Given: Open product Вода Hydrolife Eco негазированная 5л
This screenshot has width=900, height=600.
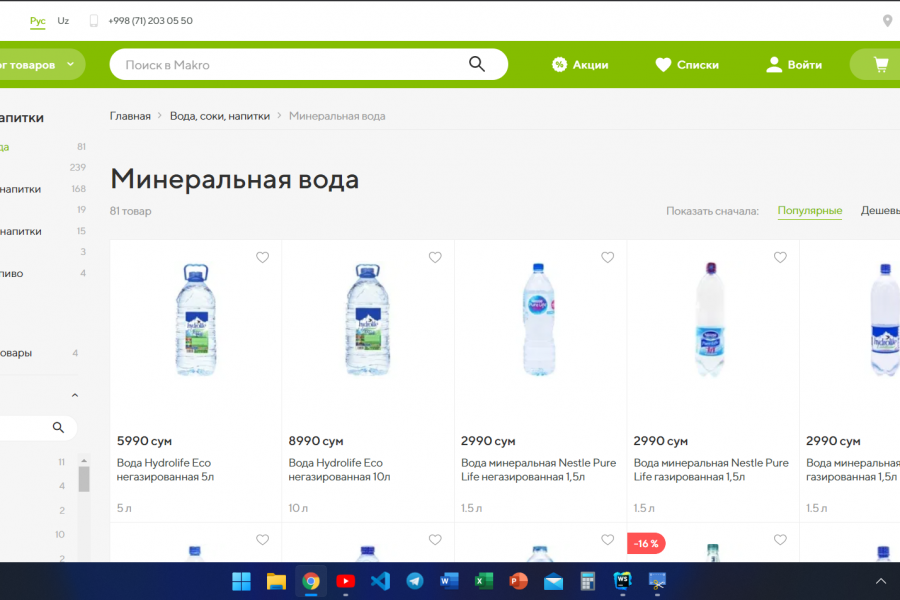Looking at the screenshot, I should pyautogui.click(x=165, y=470).
